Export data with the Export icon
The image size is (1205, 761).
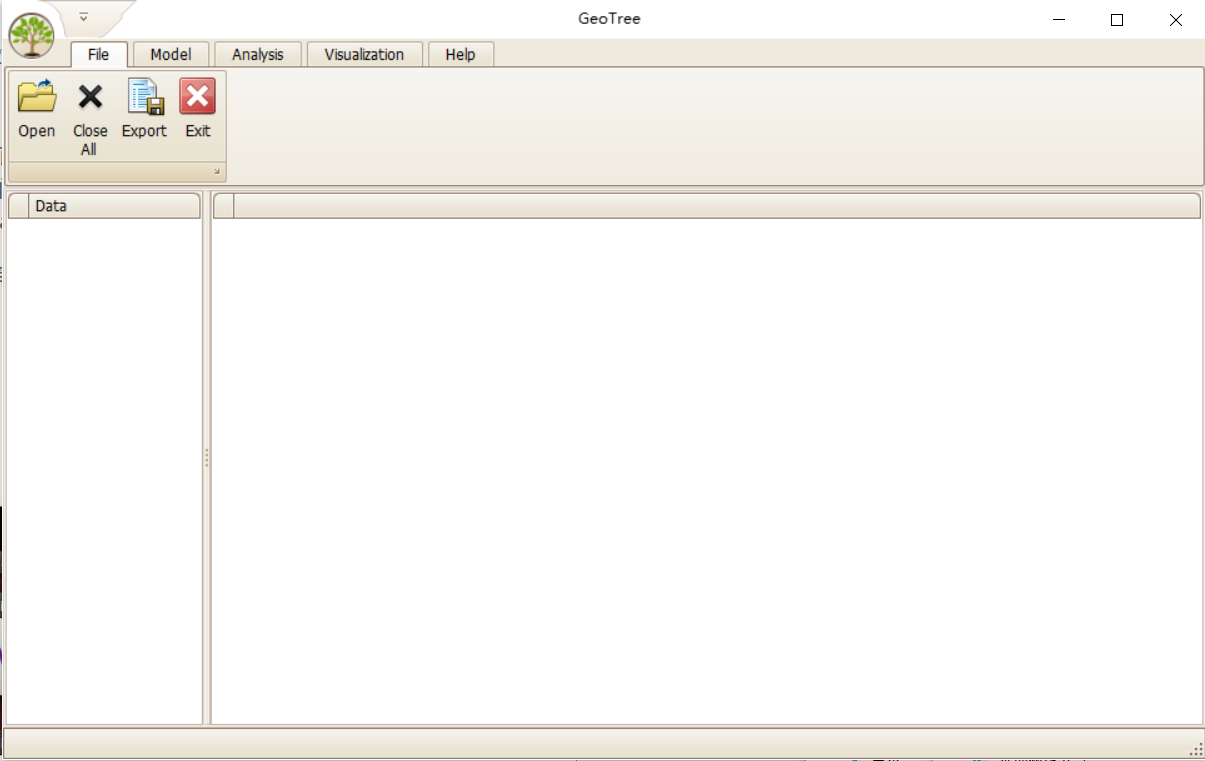[x=144, y=98]
